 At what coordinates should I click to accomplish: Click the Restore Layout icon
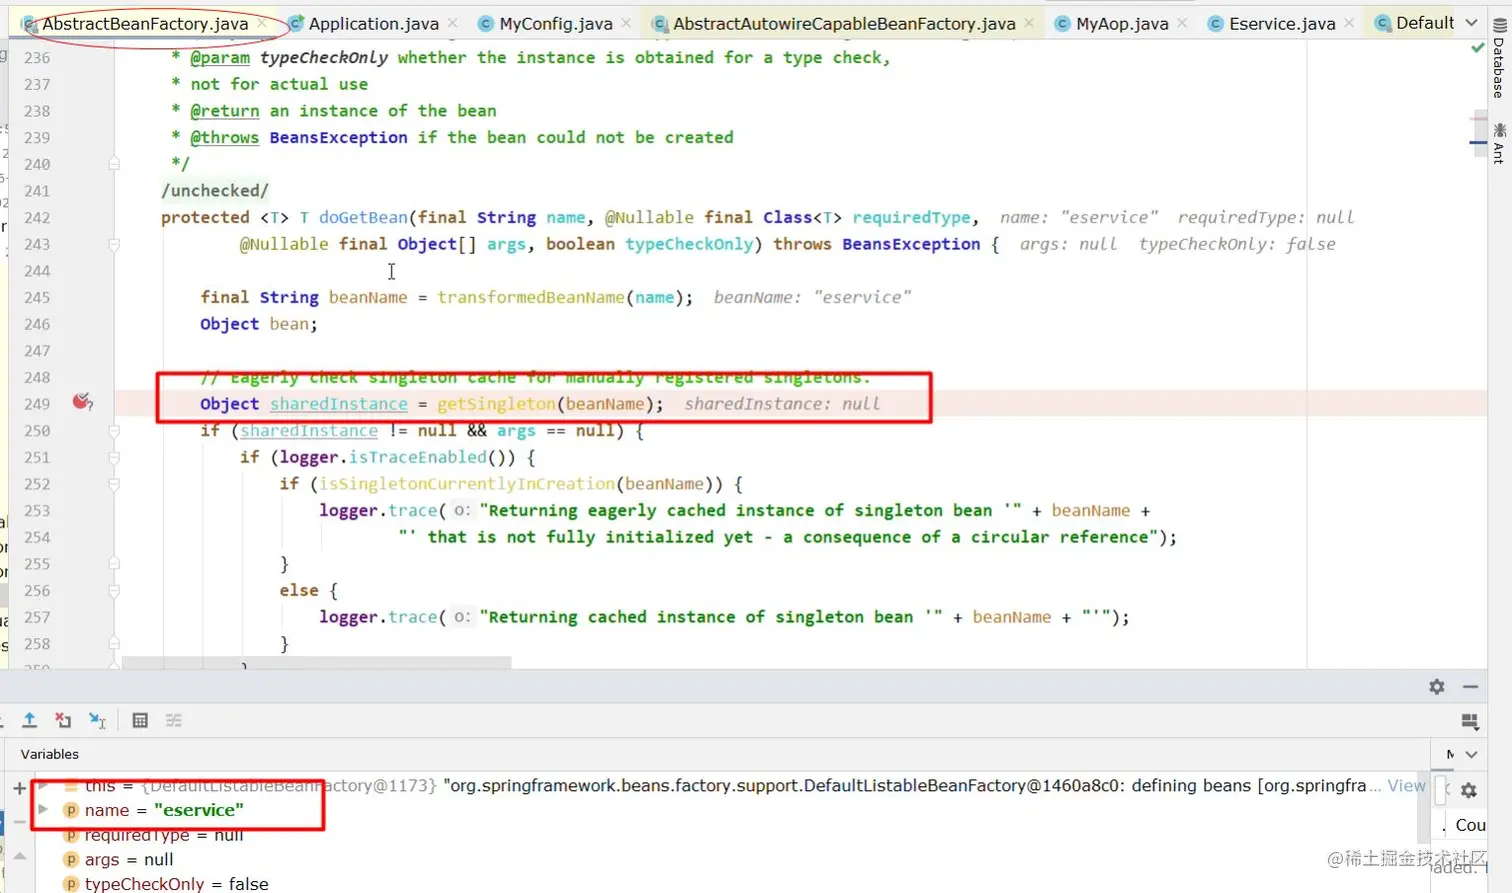tap(1470, 721)
